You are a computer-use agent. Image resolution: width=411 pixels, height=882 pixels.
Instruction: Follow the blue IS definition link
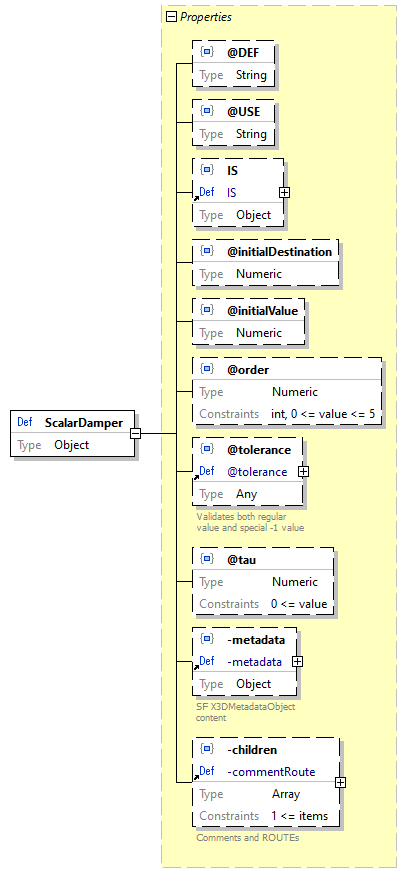coord(232,192)
